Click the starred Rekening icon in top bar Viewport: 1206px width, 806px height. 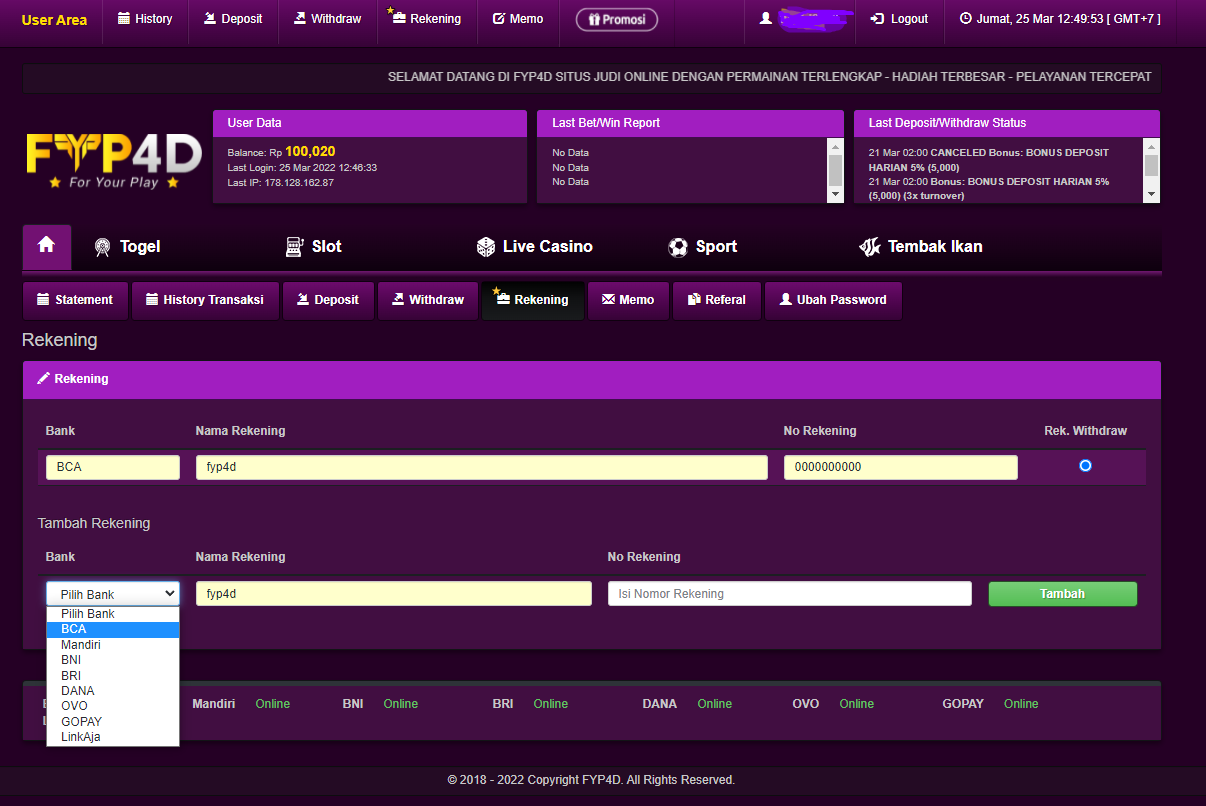point(398,17)
